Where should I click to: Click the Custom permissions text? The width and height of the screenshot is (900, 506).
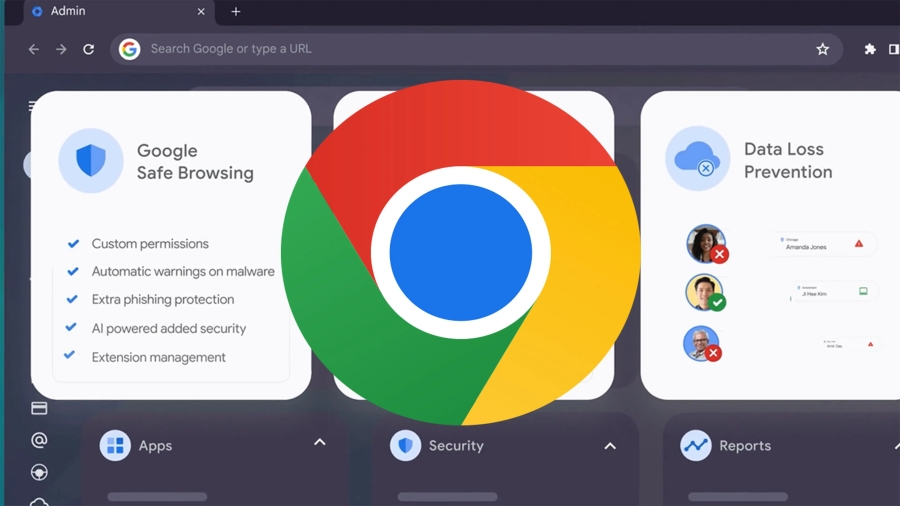point(150,244)
